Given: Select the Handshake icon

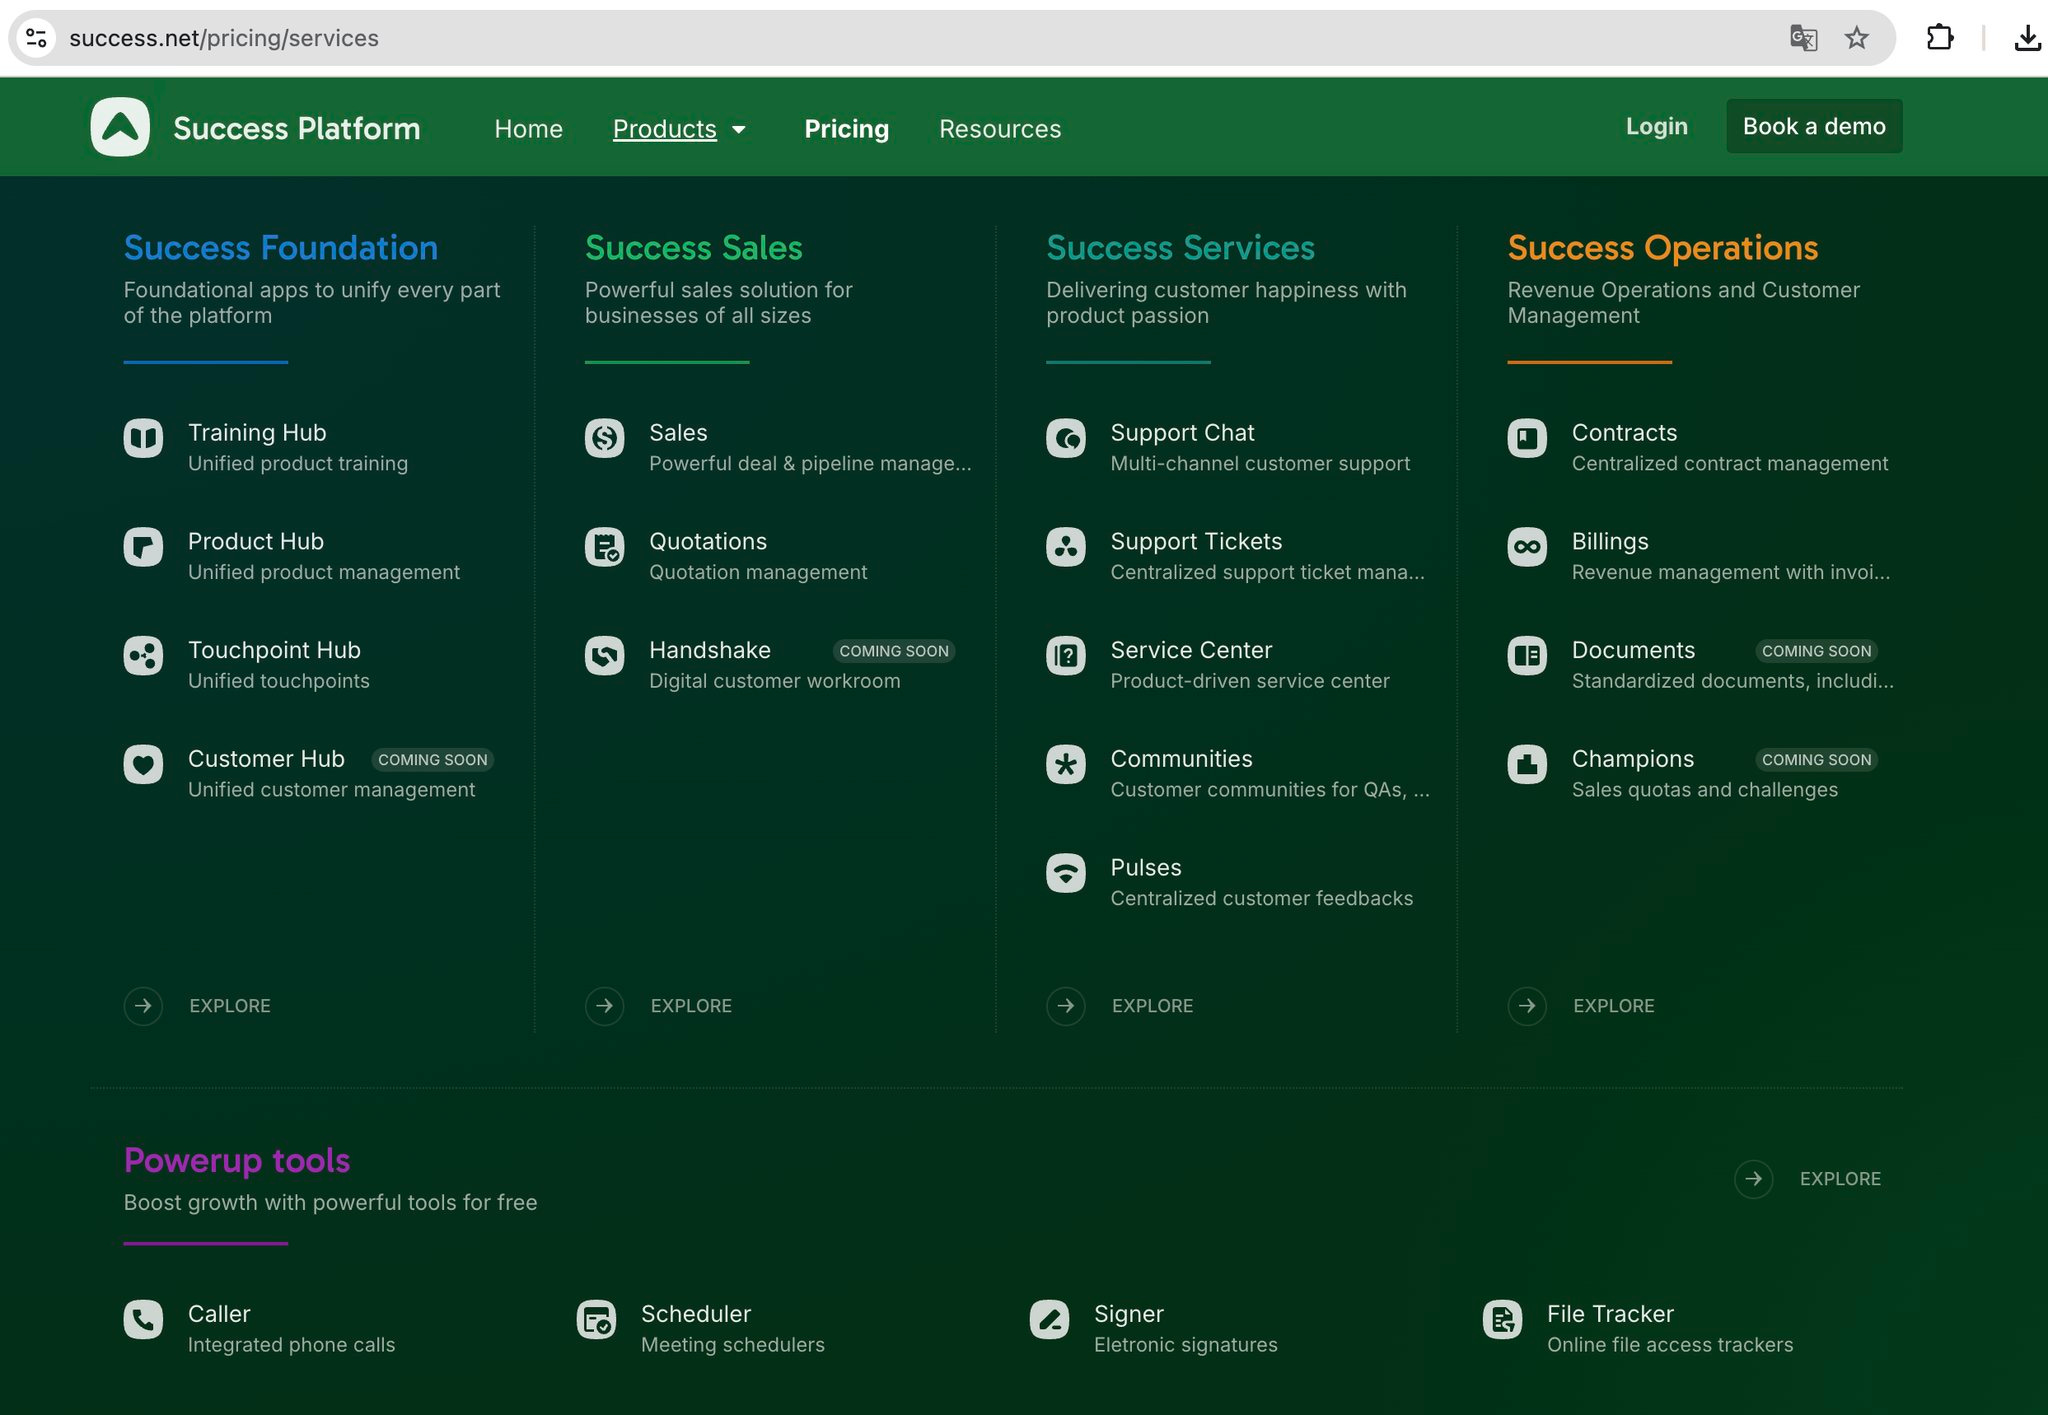Looking at the screenshot, I should tap(604, 656).
